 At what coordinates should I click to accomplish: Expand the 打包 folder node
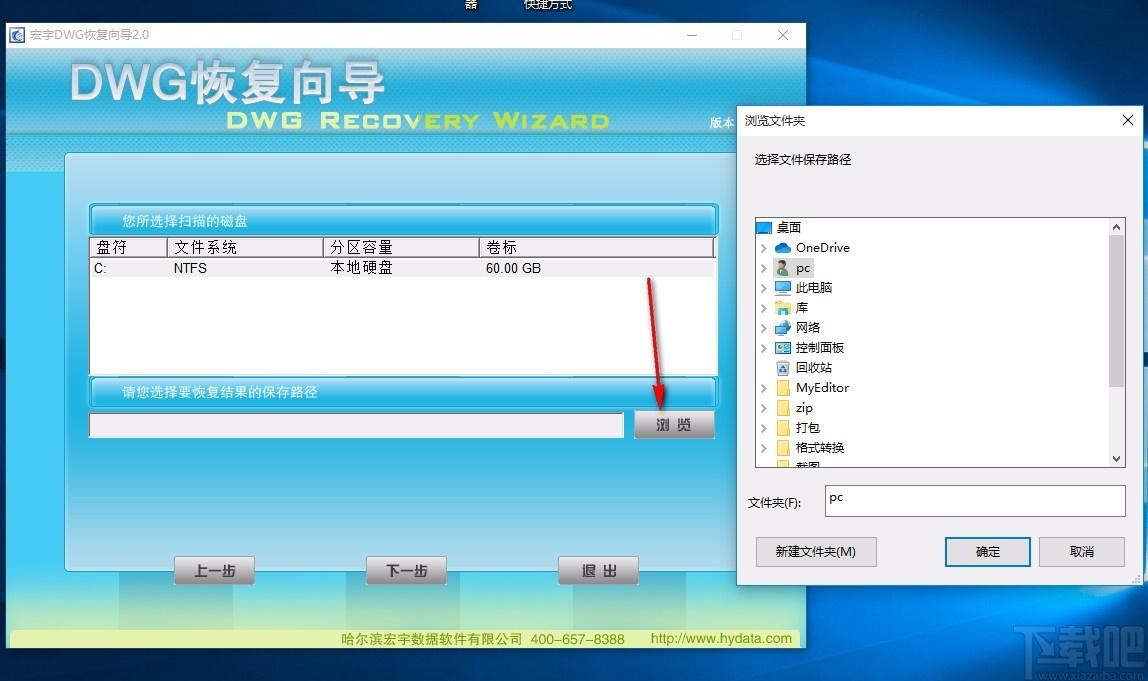[x=764, y=428]
